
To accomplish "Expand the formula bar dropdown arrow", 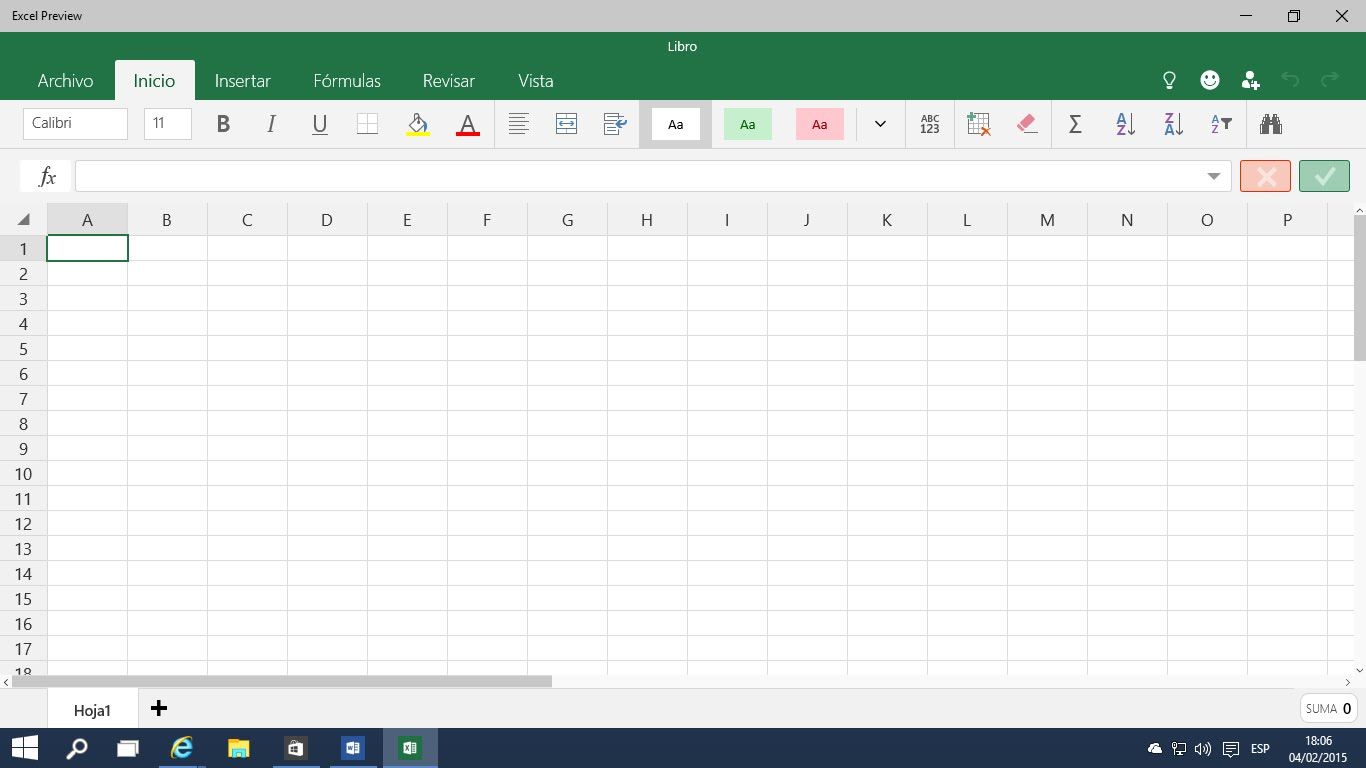I will click(1213, 176).
